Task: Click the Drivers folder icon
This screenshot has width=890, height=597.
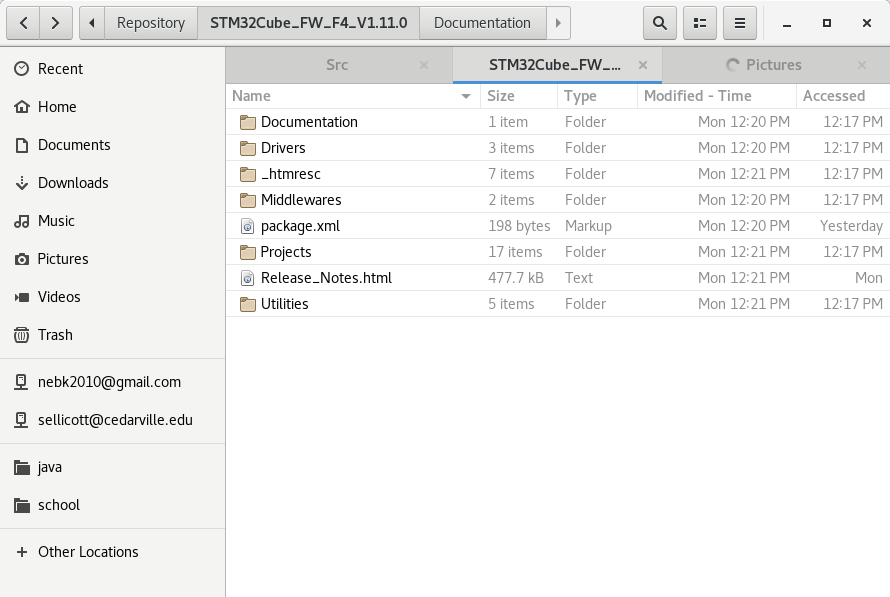Action: click(x=247, y=148)
